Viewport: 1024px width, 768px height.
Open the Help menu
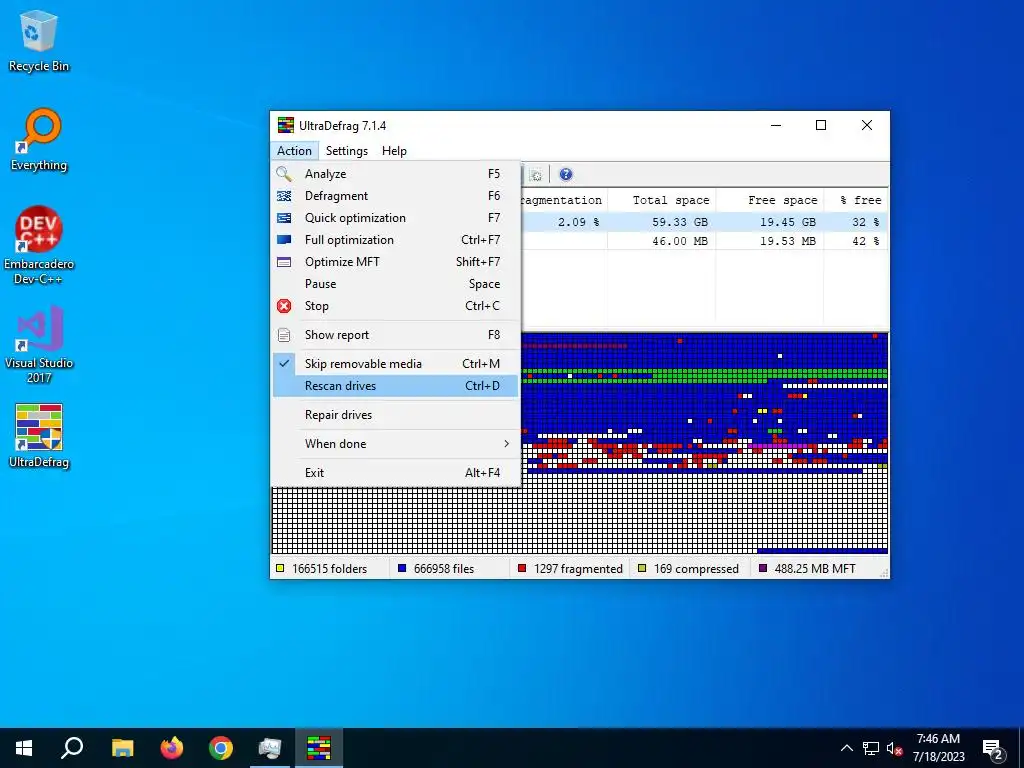tap(394, 151)
